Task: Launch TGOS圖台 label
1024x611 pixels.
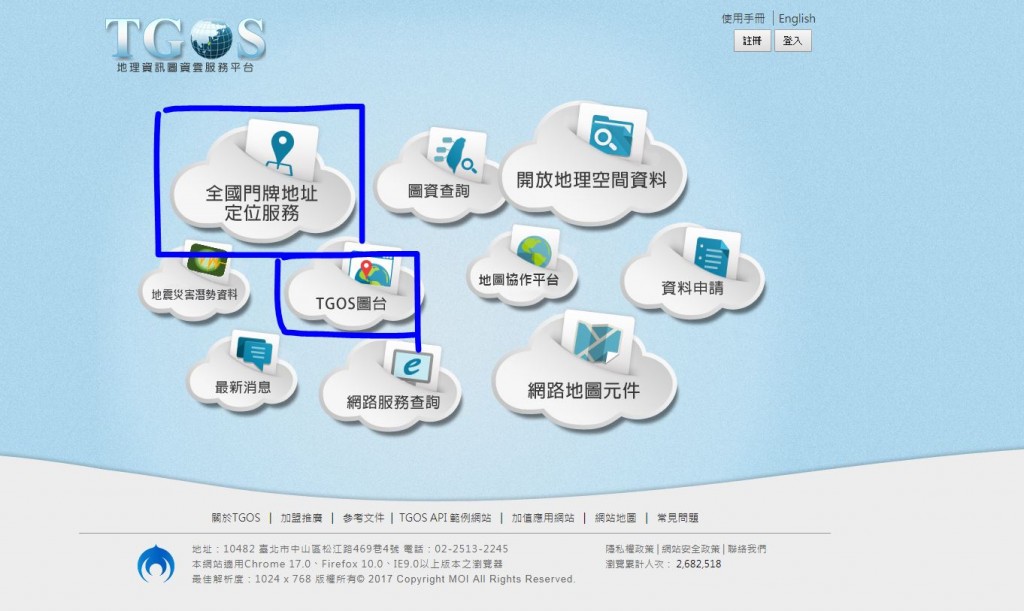Action: tap(351, 304)
